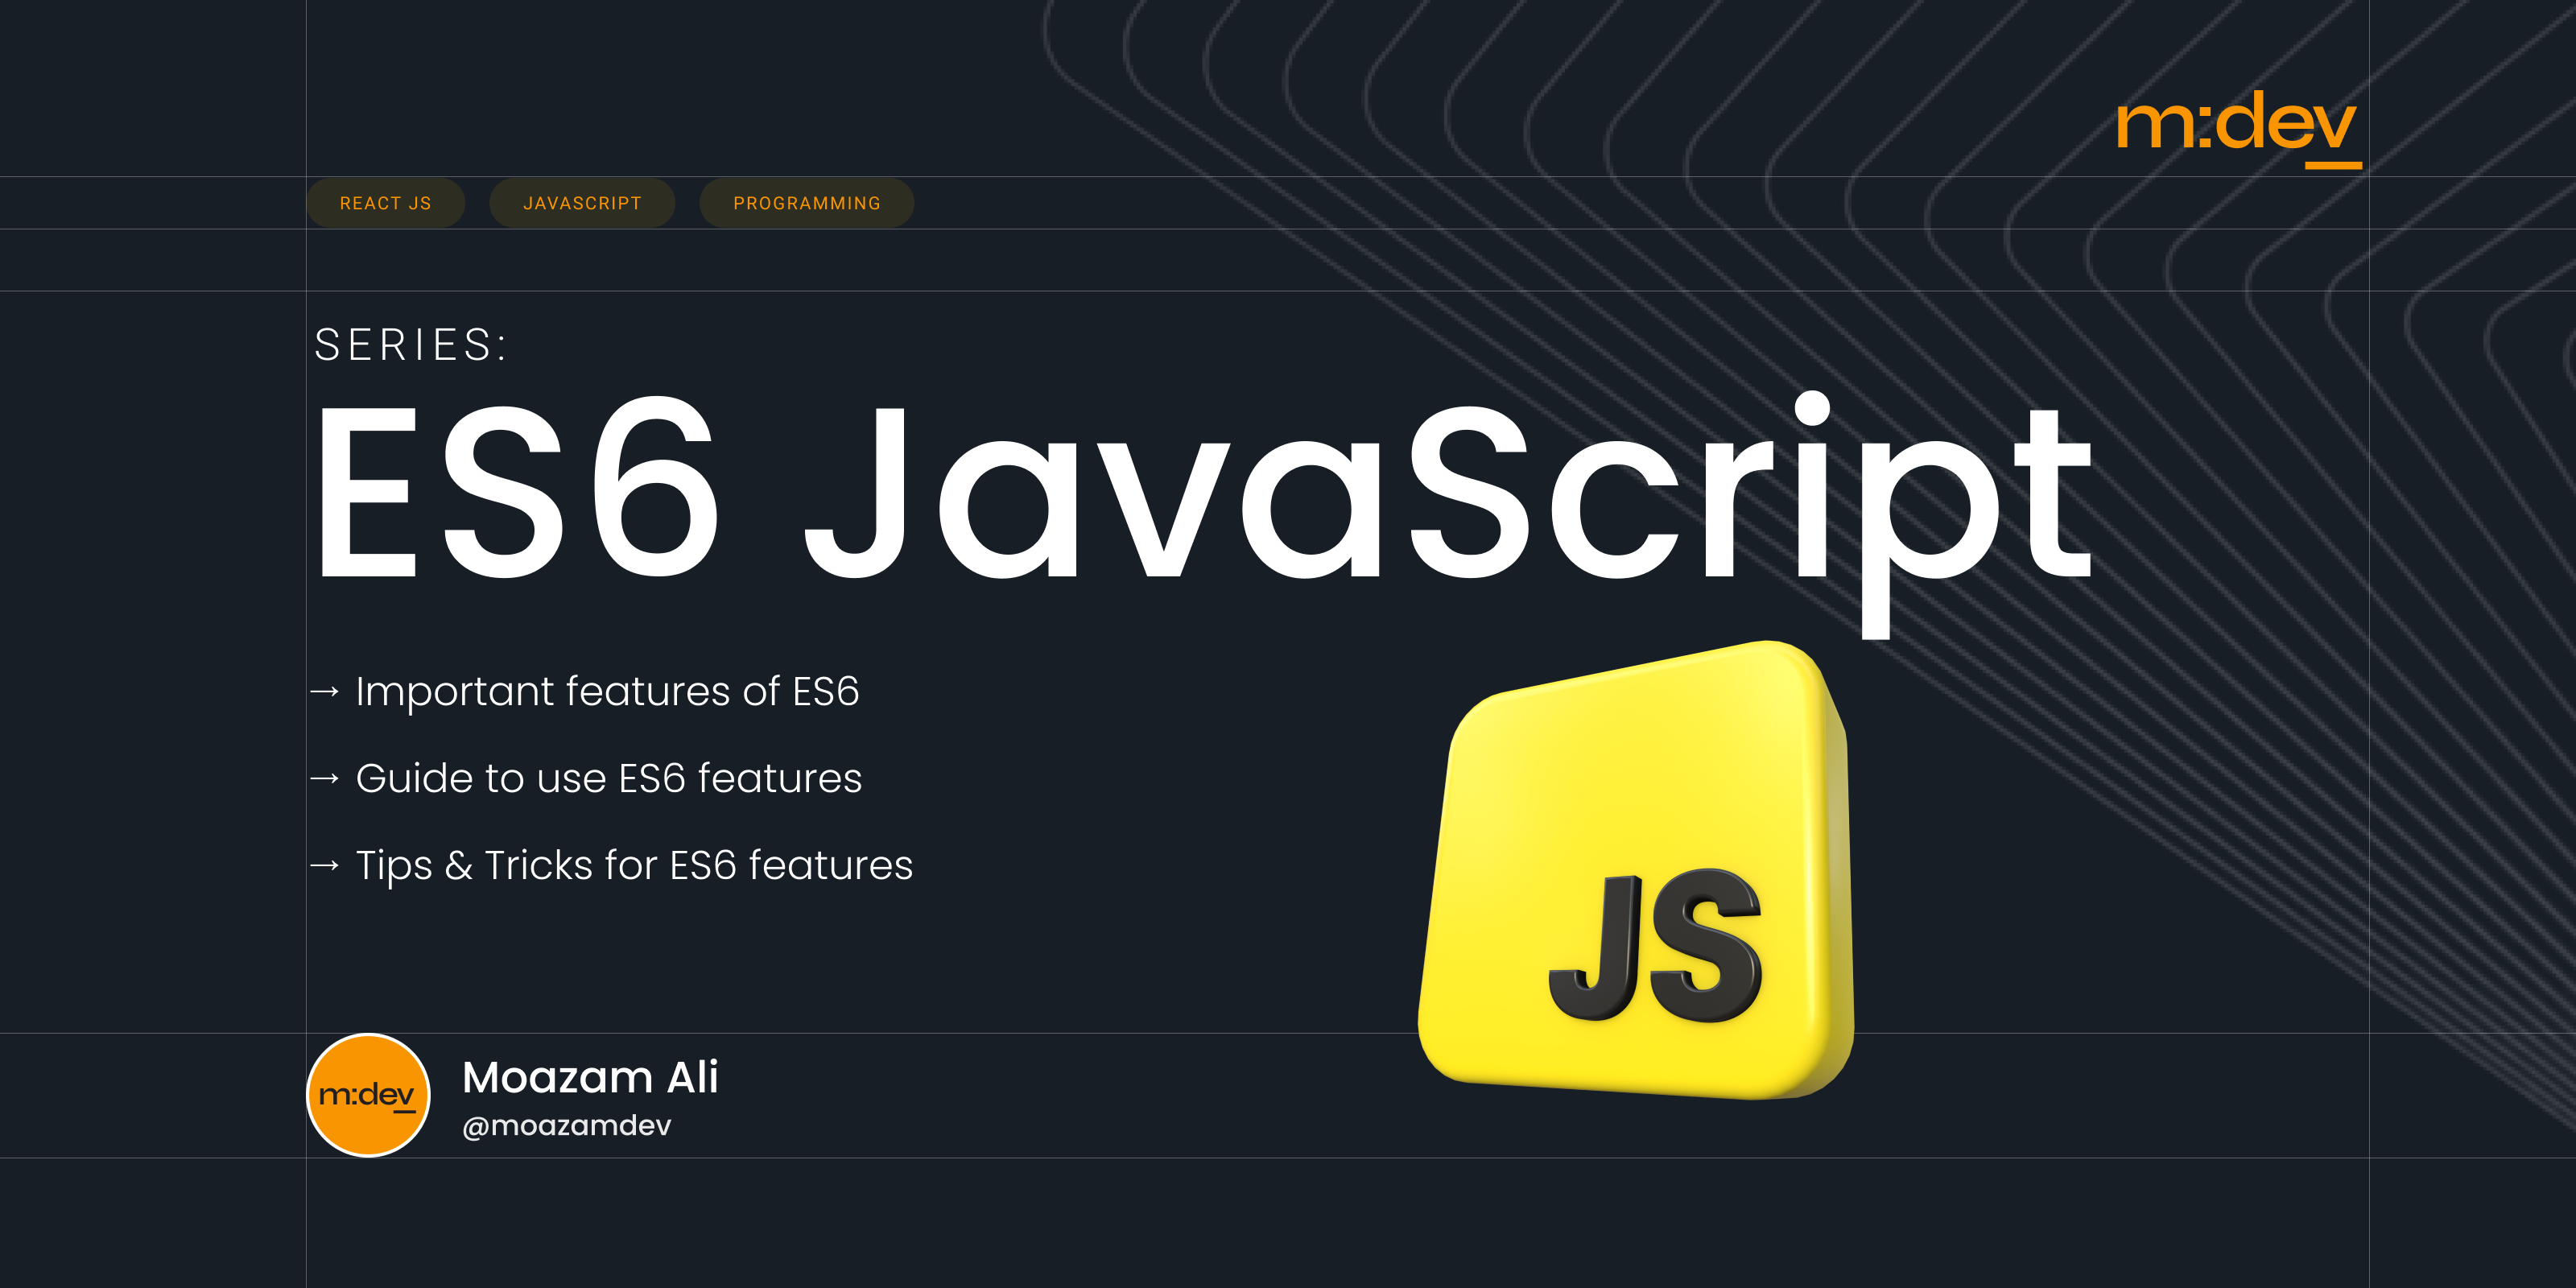Select the PROGRAMMING tag pill
This screenshot has height=1288, width=2576.
tap(807, 203)
